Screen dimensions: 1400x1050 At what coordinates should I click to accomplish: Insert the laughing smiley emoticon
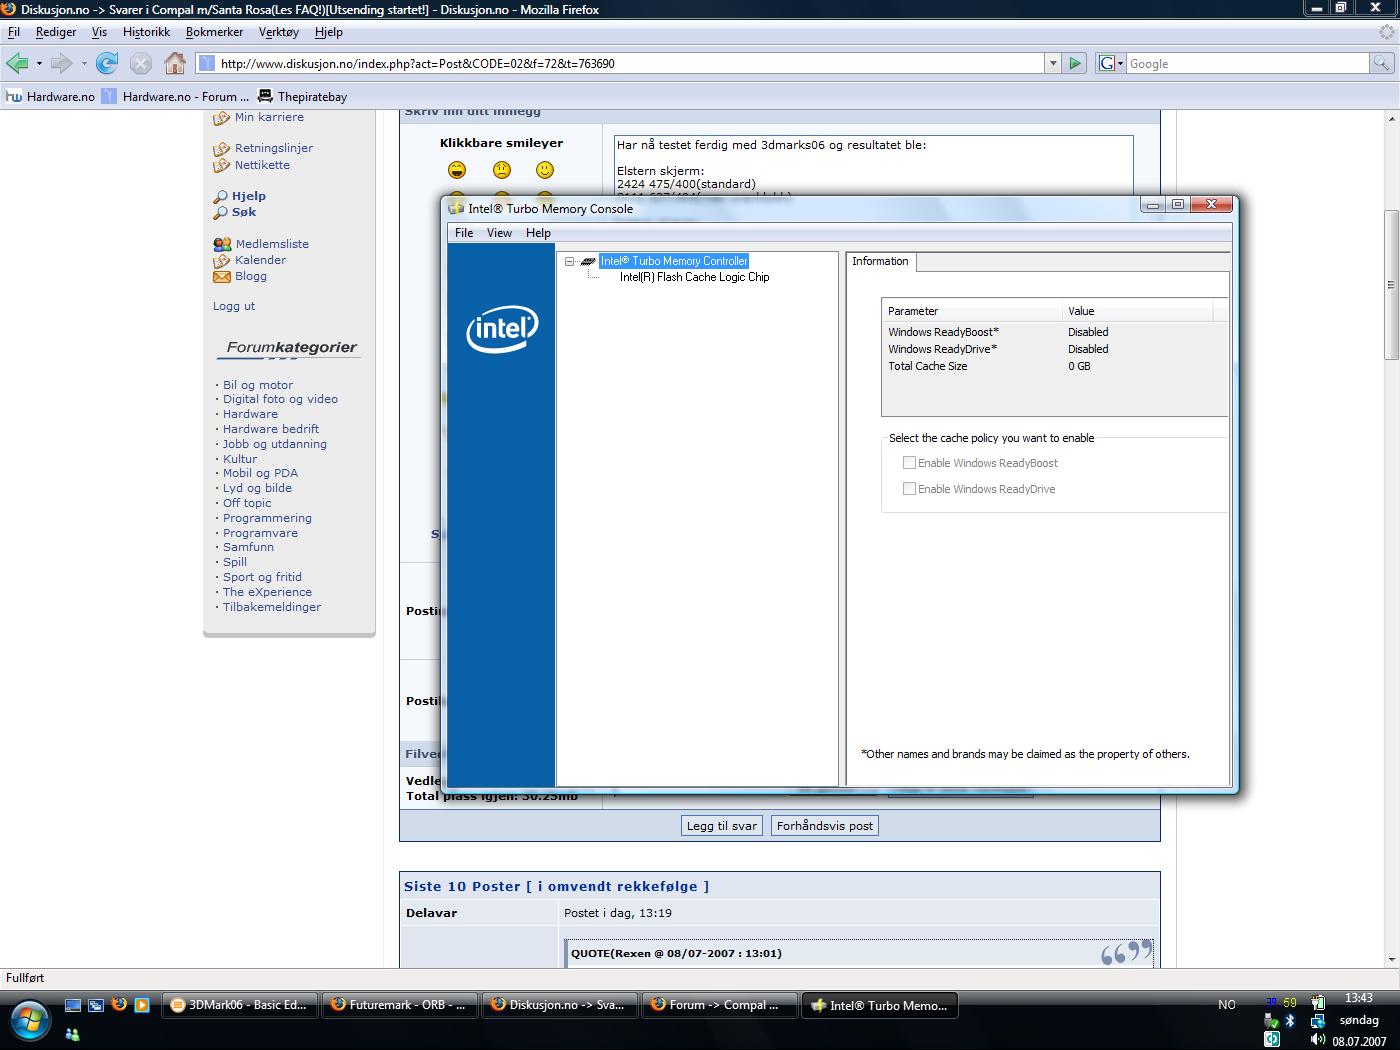click(x=457, y=170)
